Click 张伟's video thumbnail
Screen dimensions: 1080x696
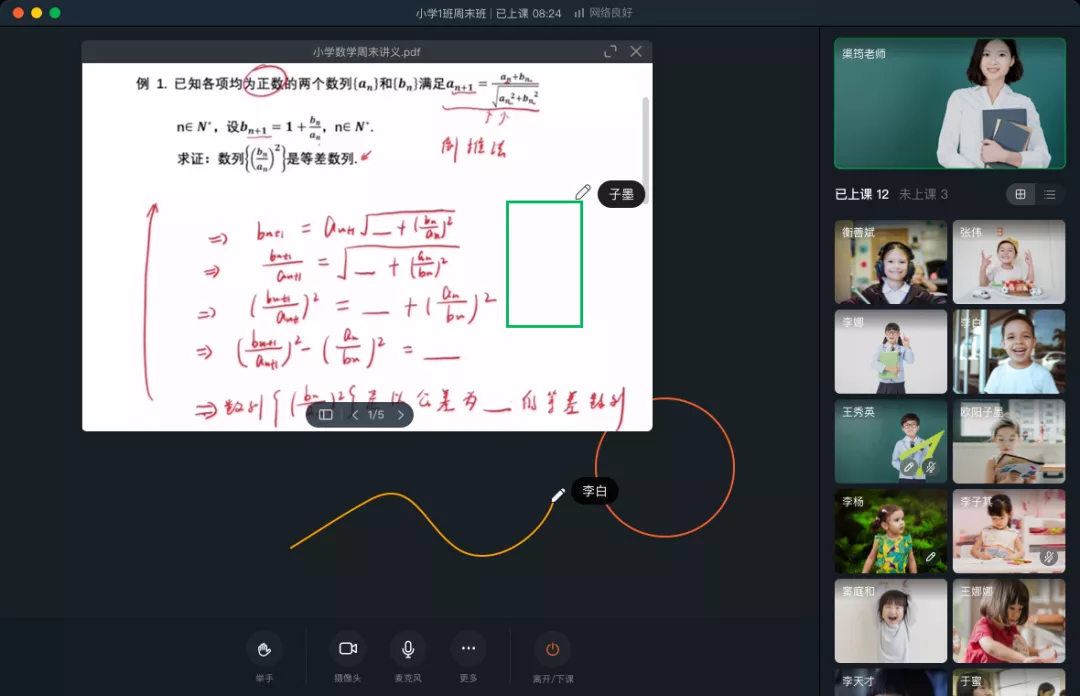1008,262
